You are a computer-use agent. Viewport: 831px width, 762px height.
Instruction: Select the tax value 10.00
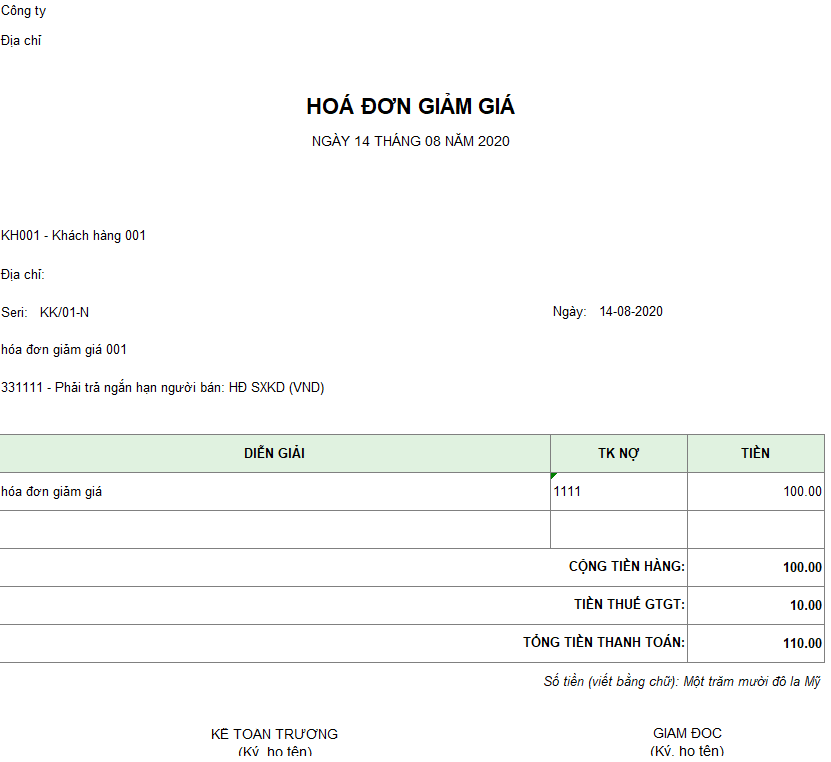click(x=806, y=606)
